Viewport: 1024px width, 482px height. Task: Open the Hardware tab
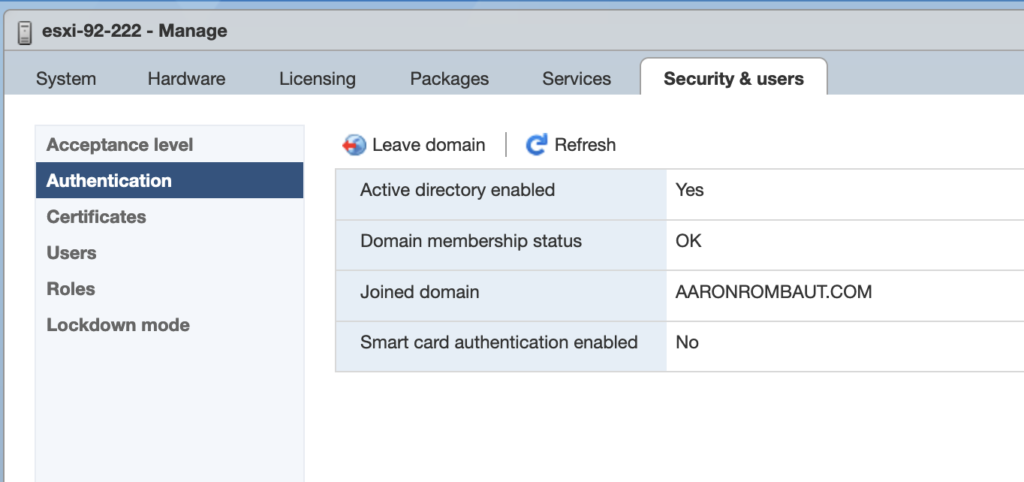pyautogui.click(x=186, y=79)
